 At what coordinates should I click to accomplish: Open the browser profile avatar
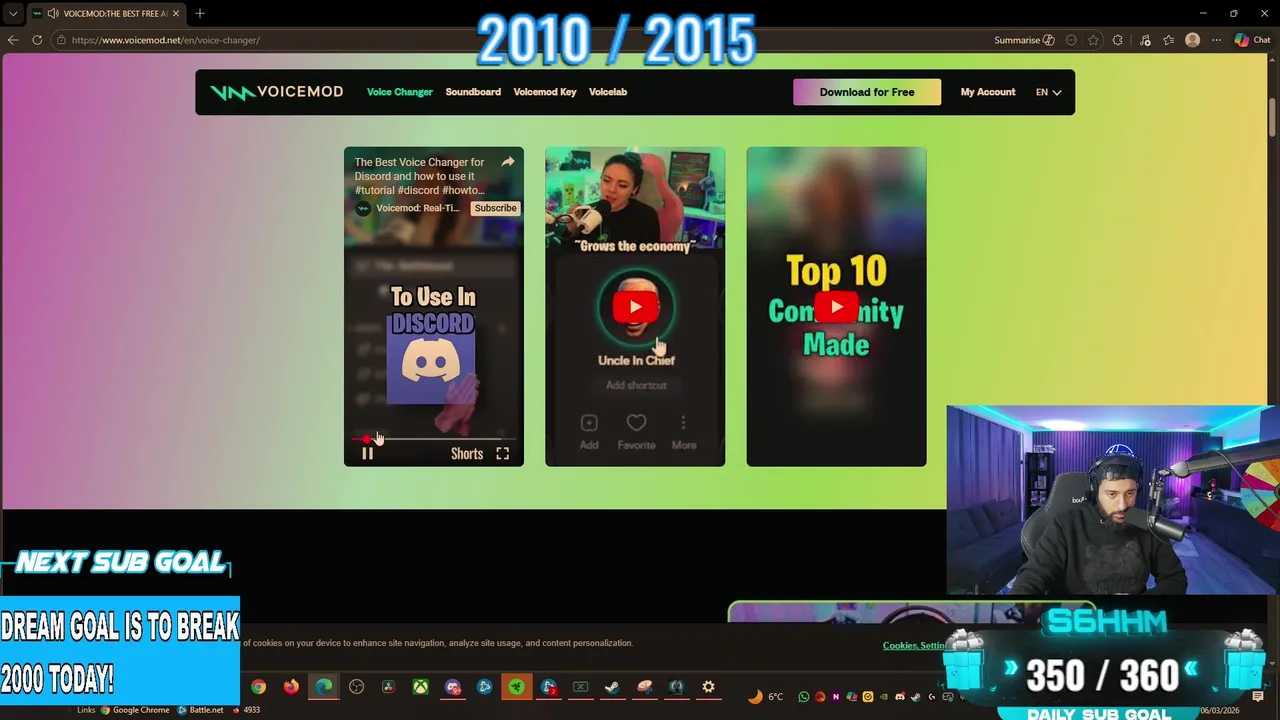1192,40
